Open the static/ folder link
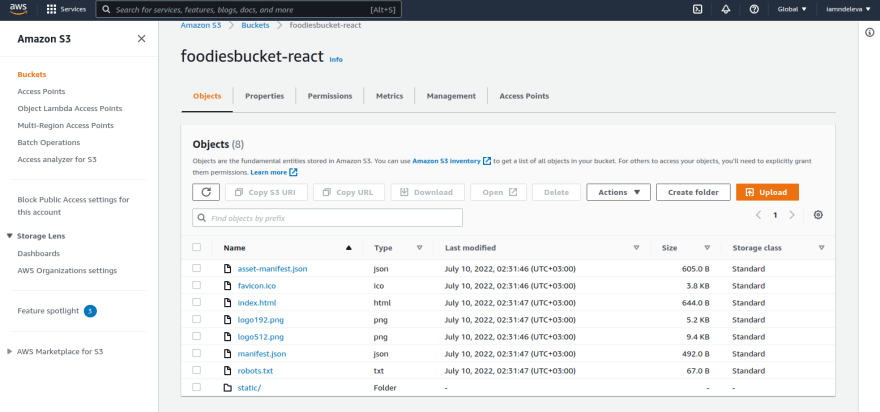880x412 pixels. tap(250, 388)
